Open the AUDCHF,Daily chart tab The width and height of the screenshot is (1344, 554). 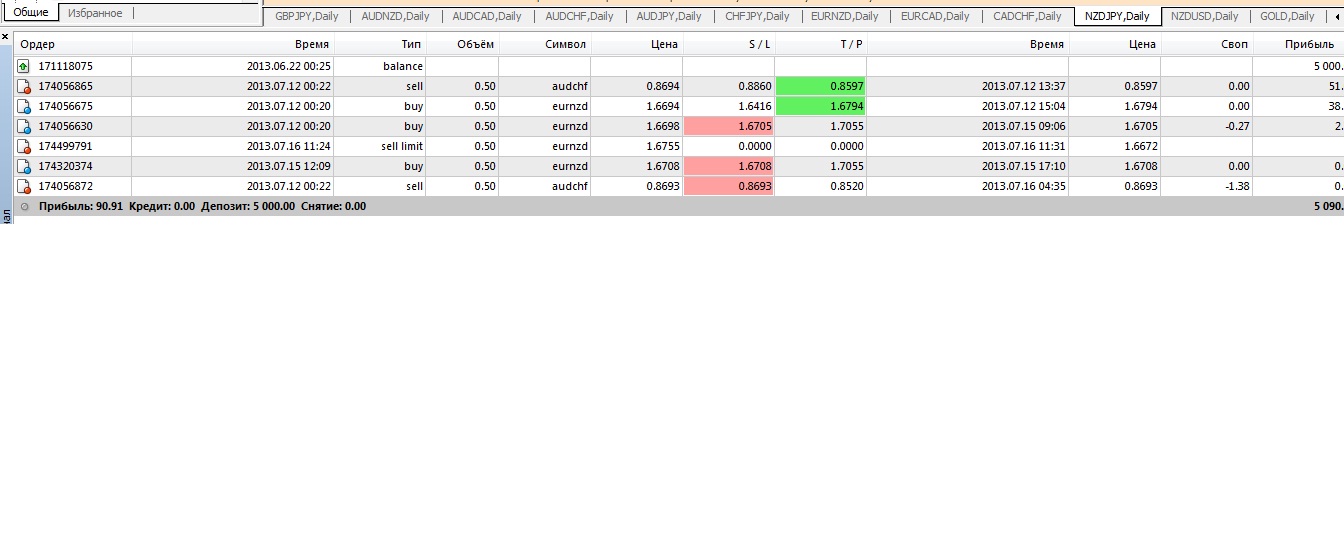579,16
